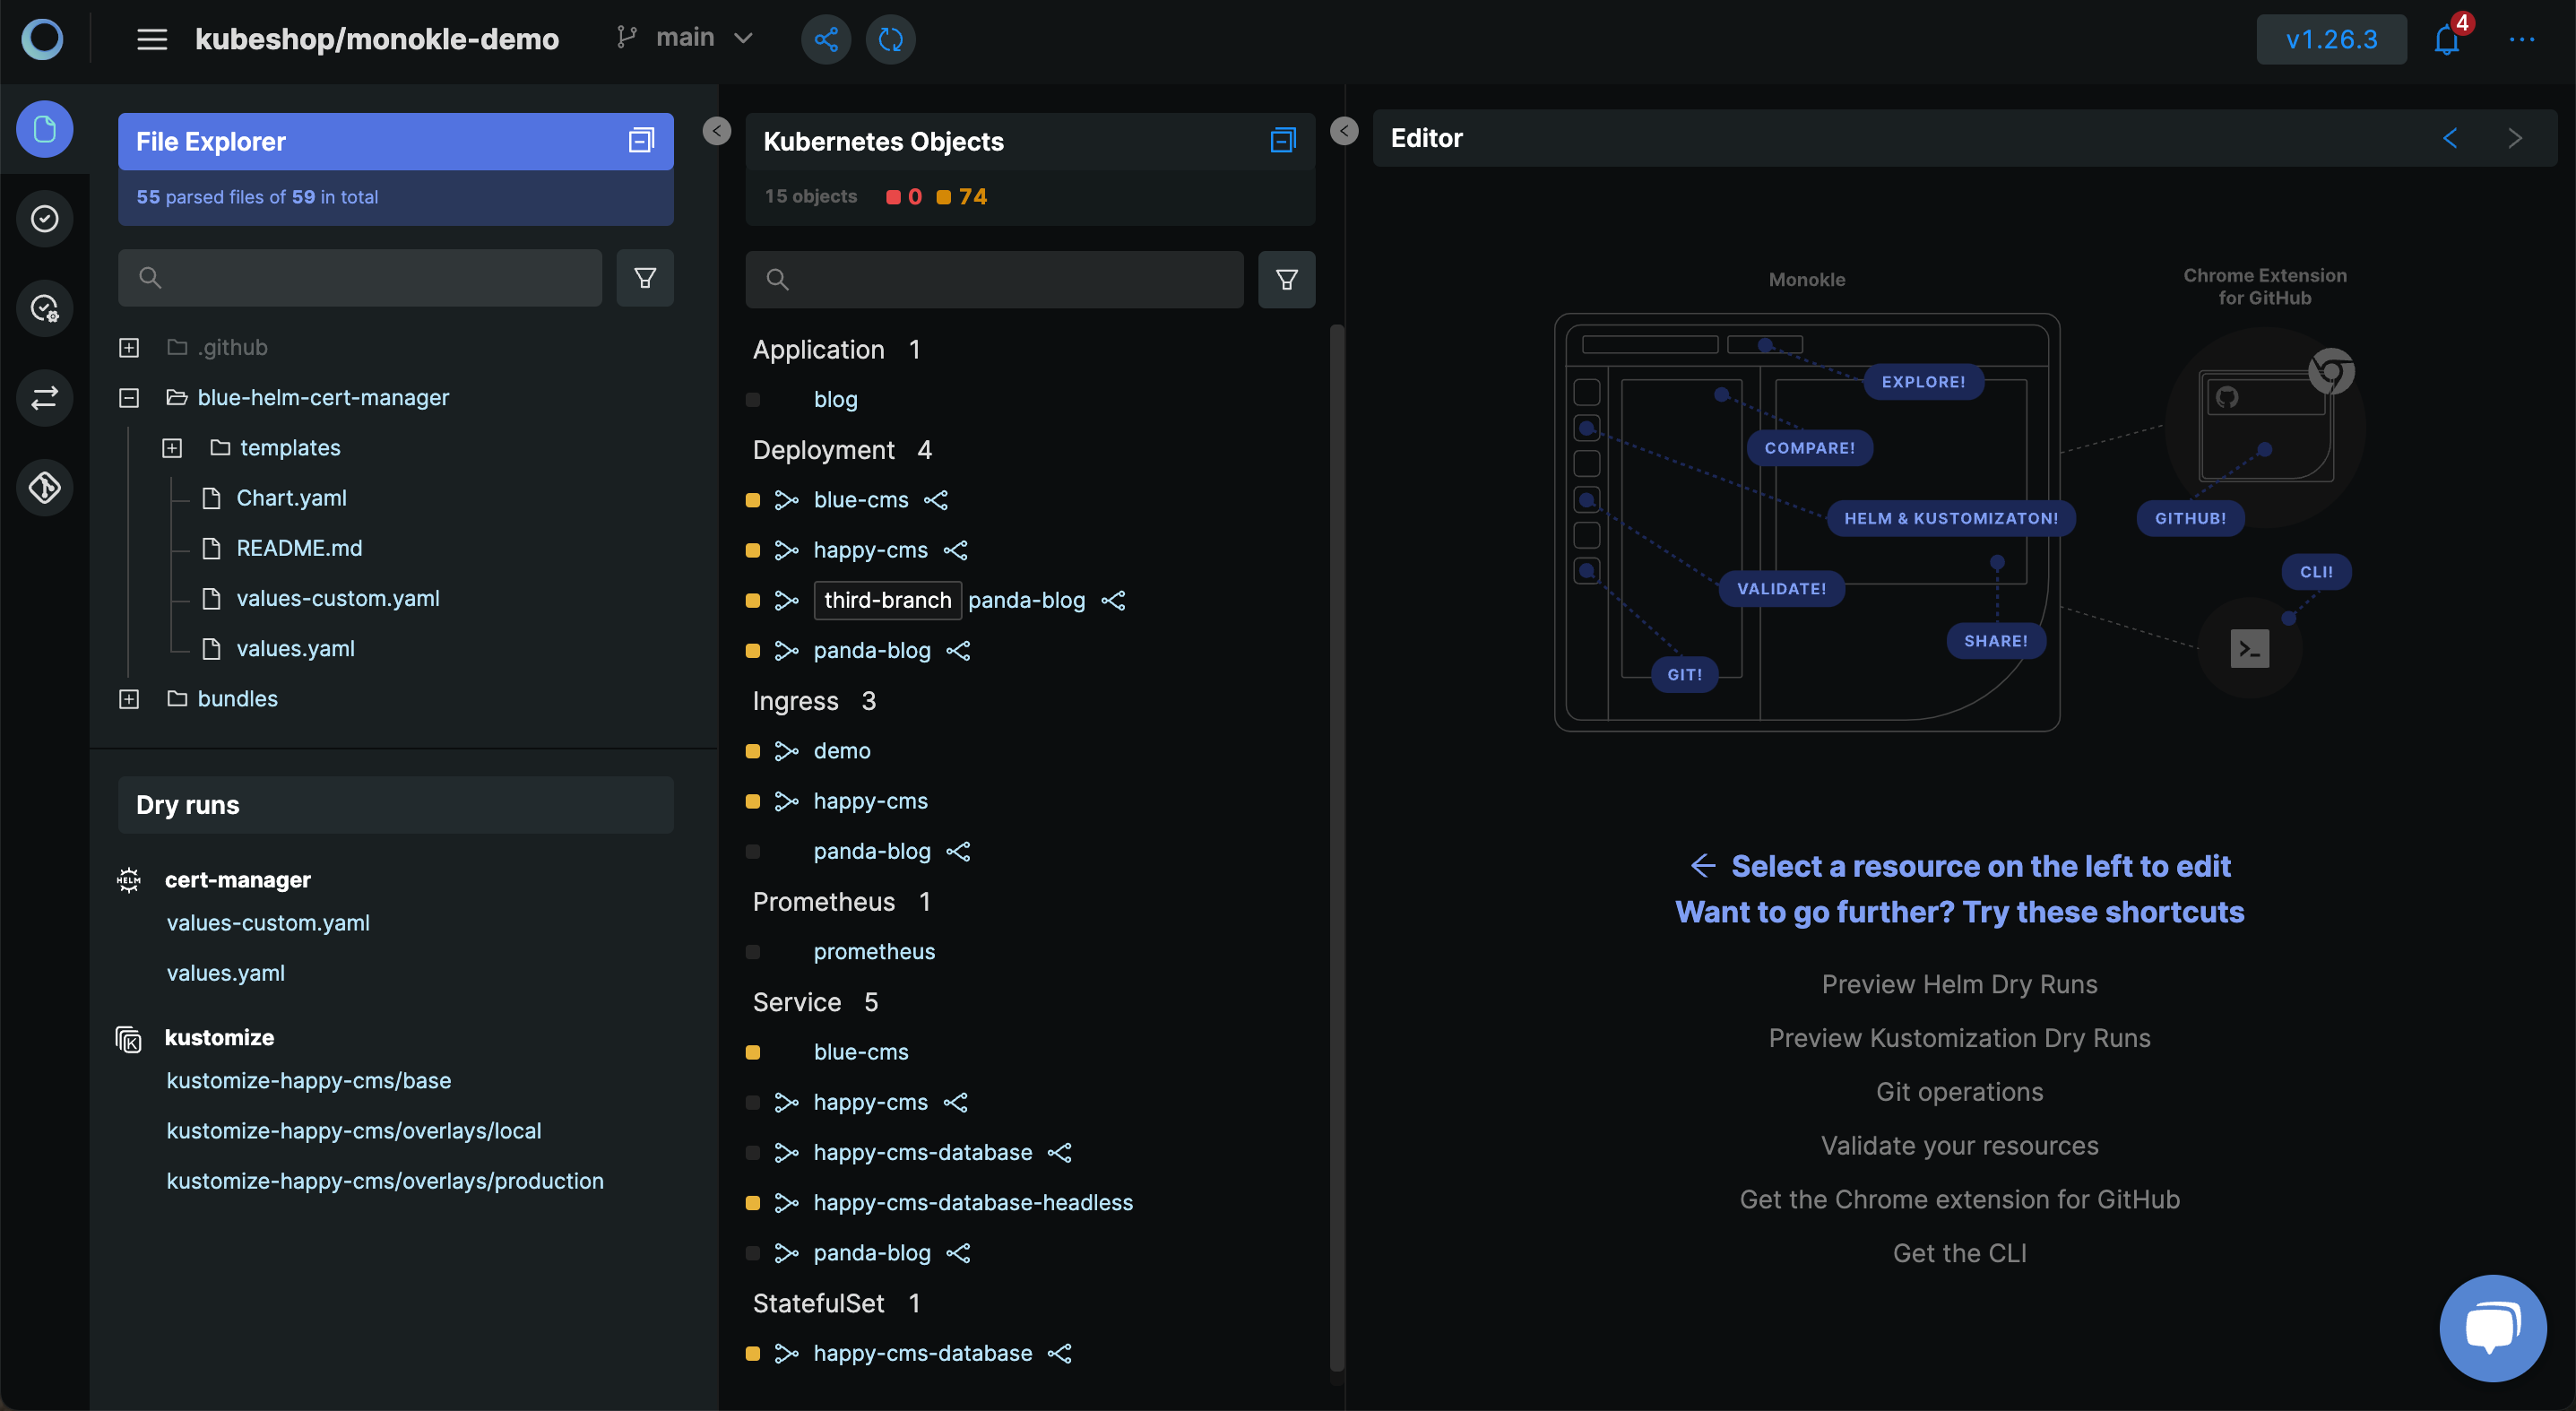The image size is (2576, 1411).
Task: Click outgoing links icon of StatefulSet happy-cms-database
Action: [x=1060, y=1353]
